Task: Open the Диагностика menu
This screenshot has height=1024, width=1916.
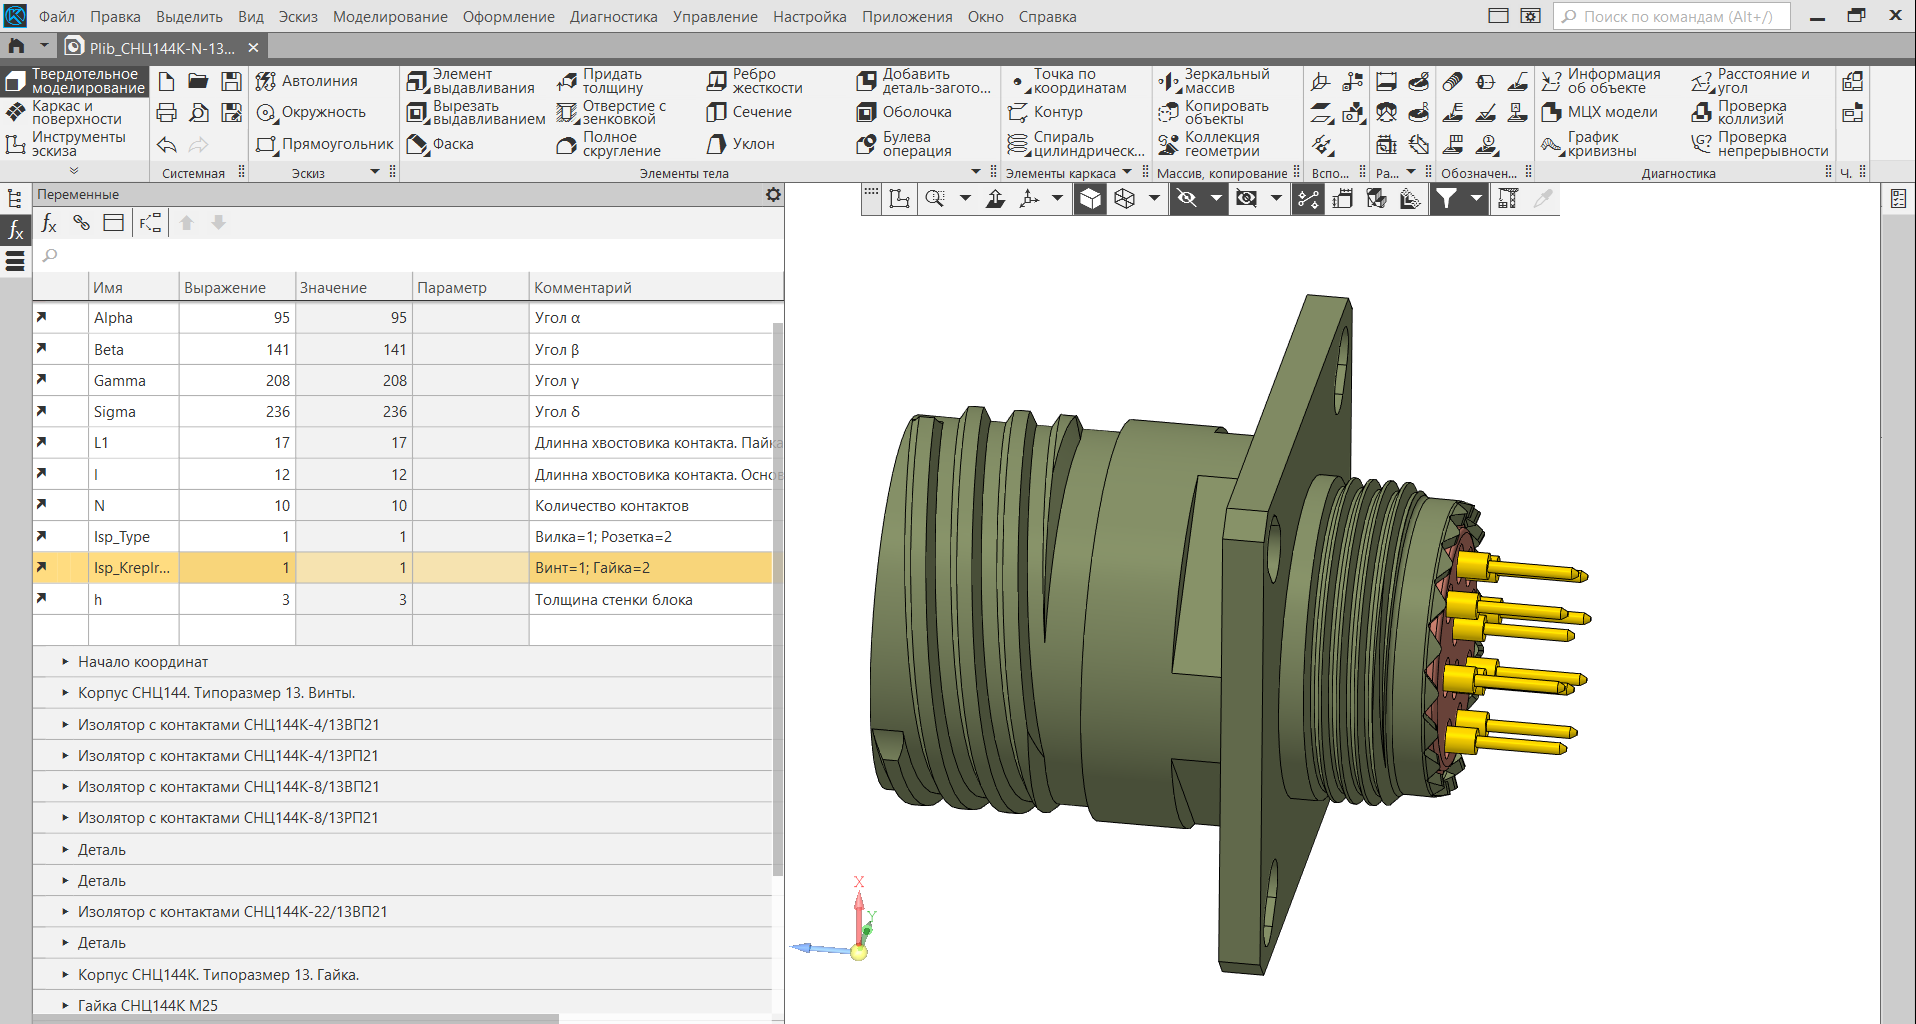Action: (613, 17)
